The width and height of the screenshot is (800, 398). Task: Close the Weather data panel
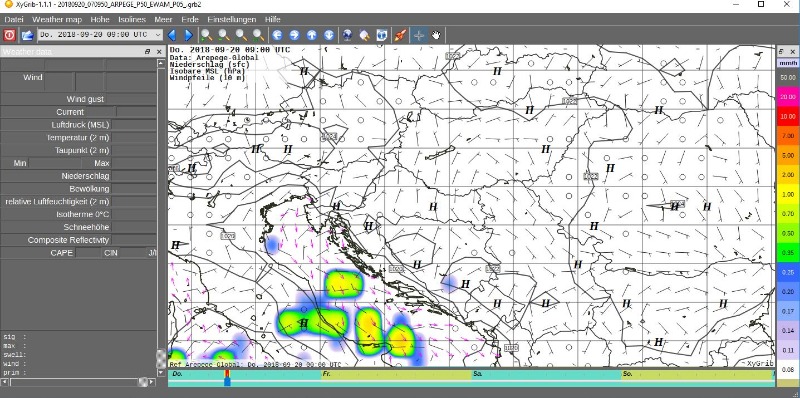point(159,52)
